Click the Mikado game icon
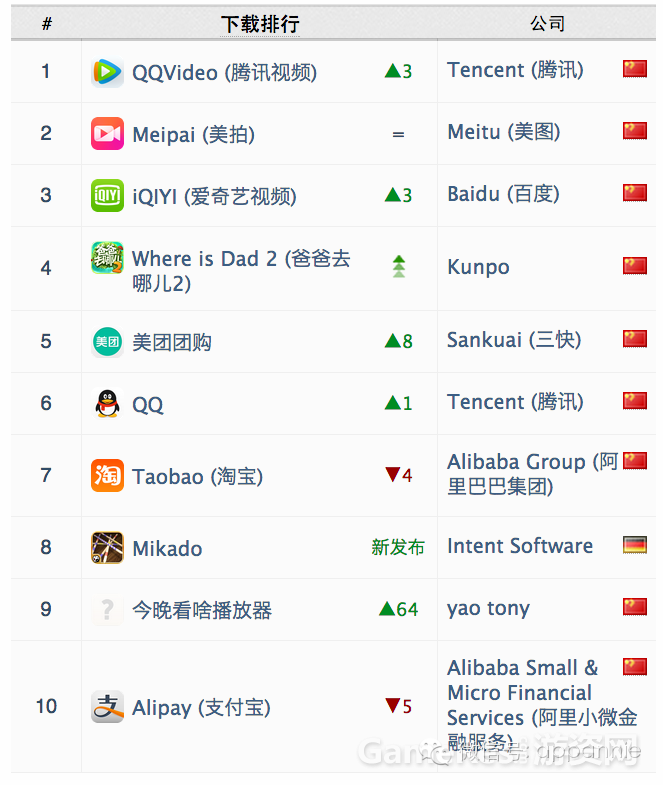663x785 pixels. (x=107, y=548)
